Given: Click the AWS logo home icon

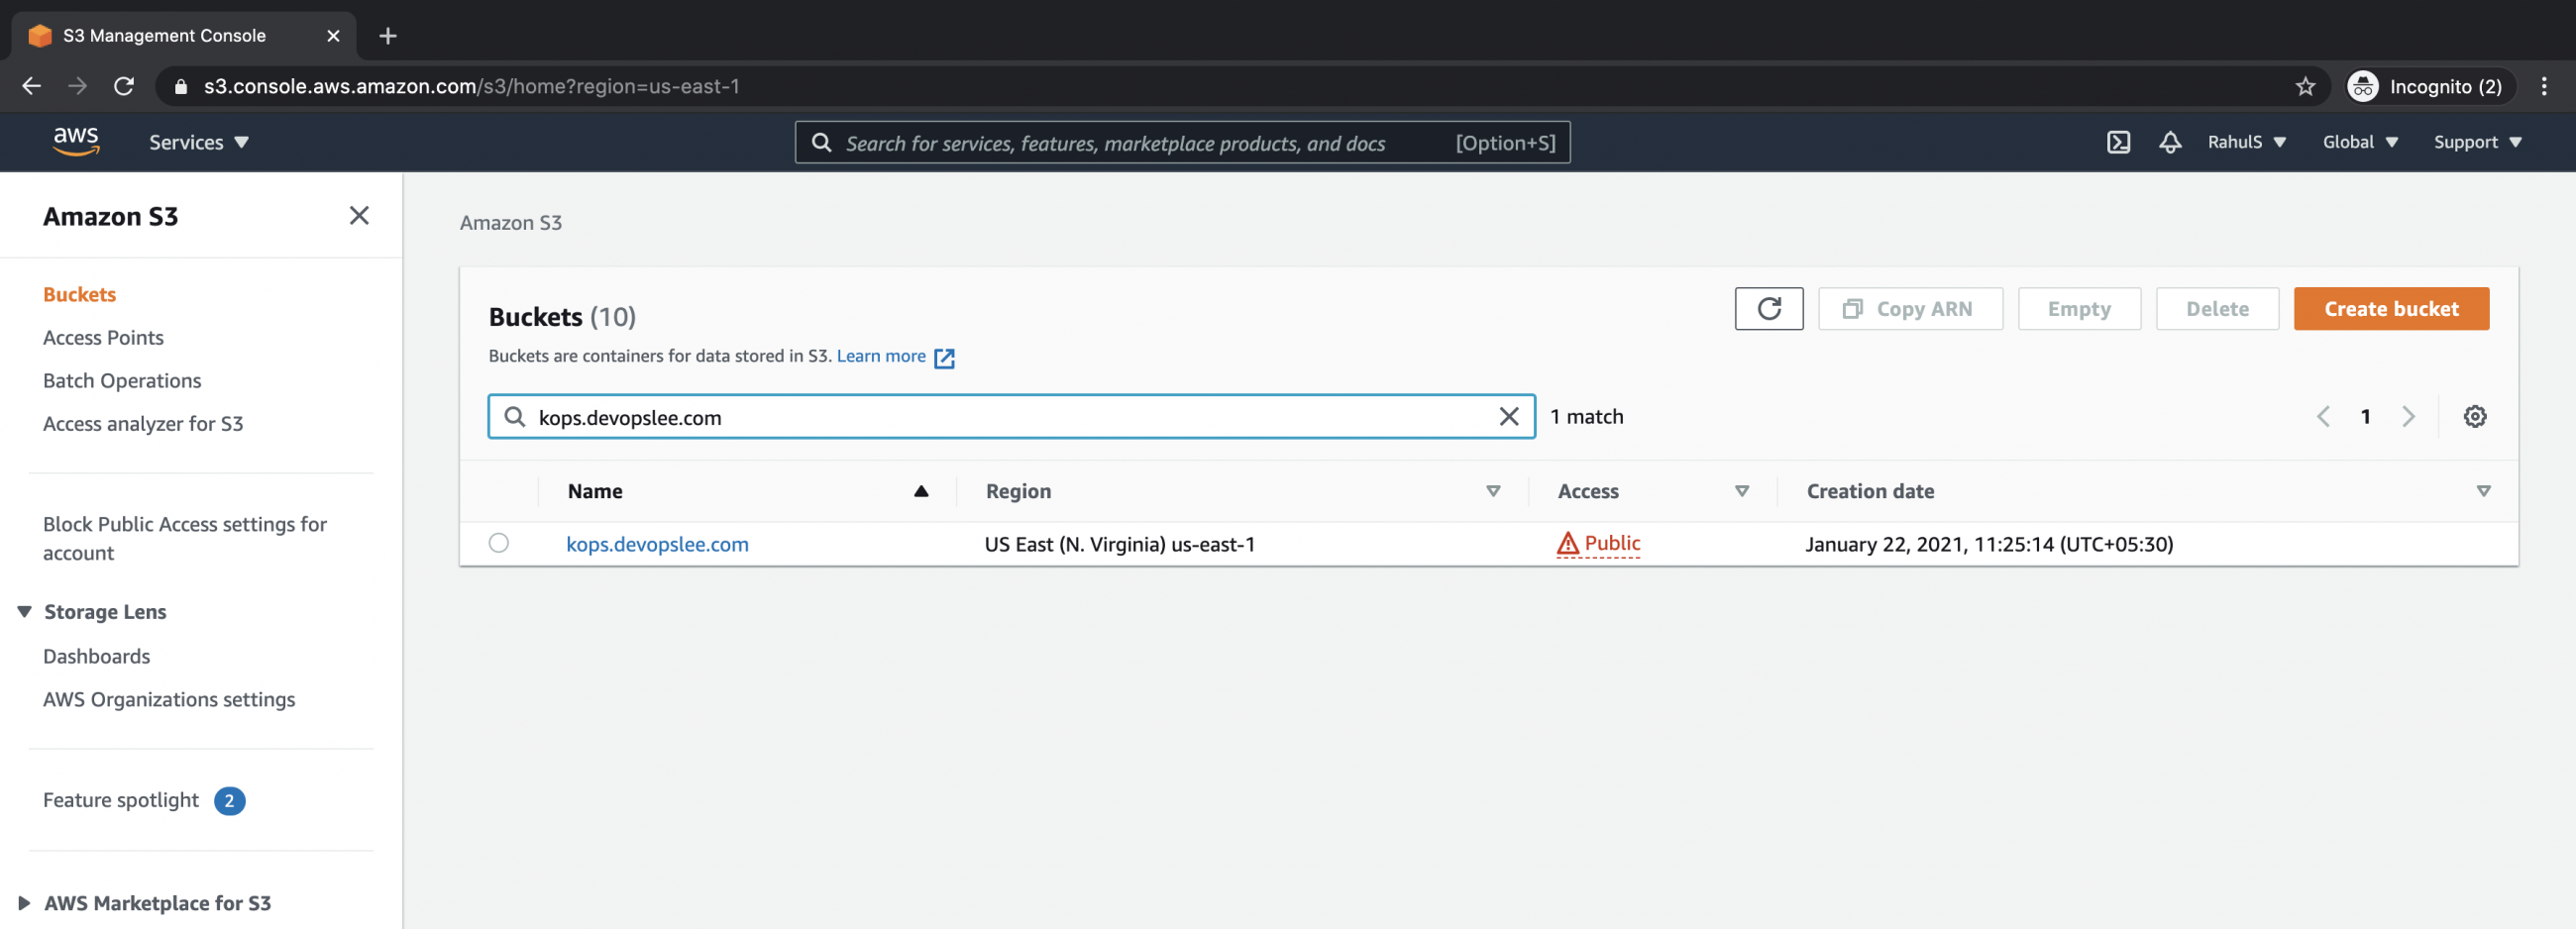Looking at the screenshot, I should 76,142.
